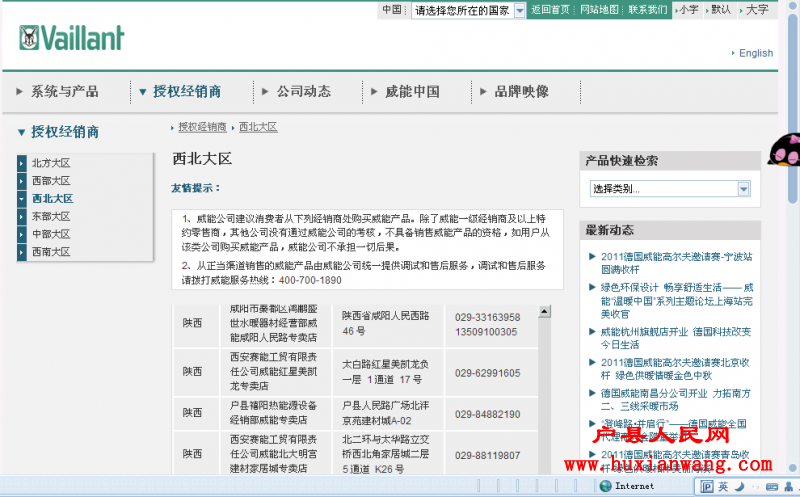Image resolution: width=800 pixels, height=497 pixels.
Task: Click the IME 'P' icon in the language bar
Action: pyautogui.click(x=706, y=486)
